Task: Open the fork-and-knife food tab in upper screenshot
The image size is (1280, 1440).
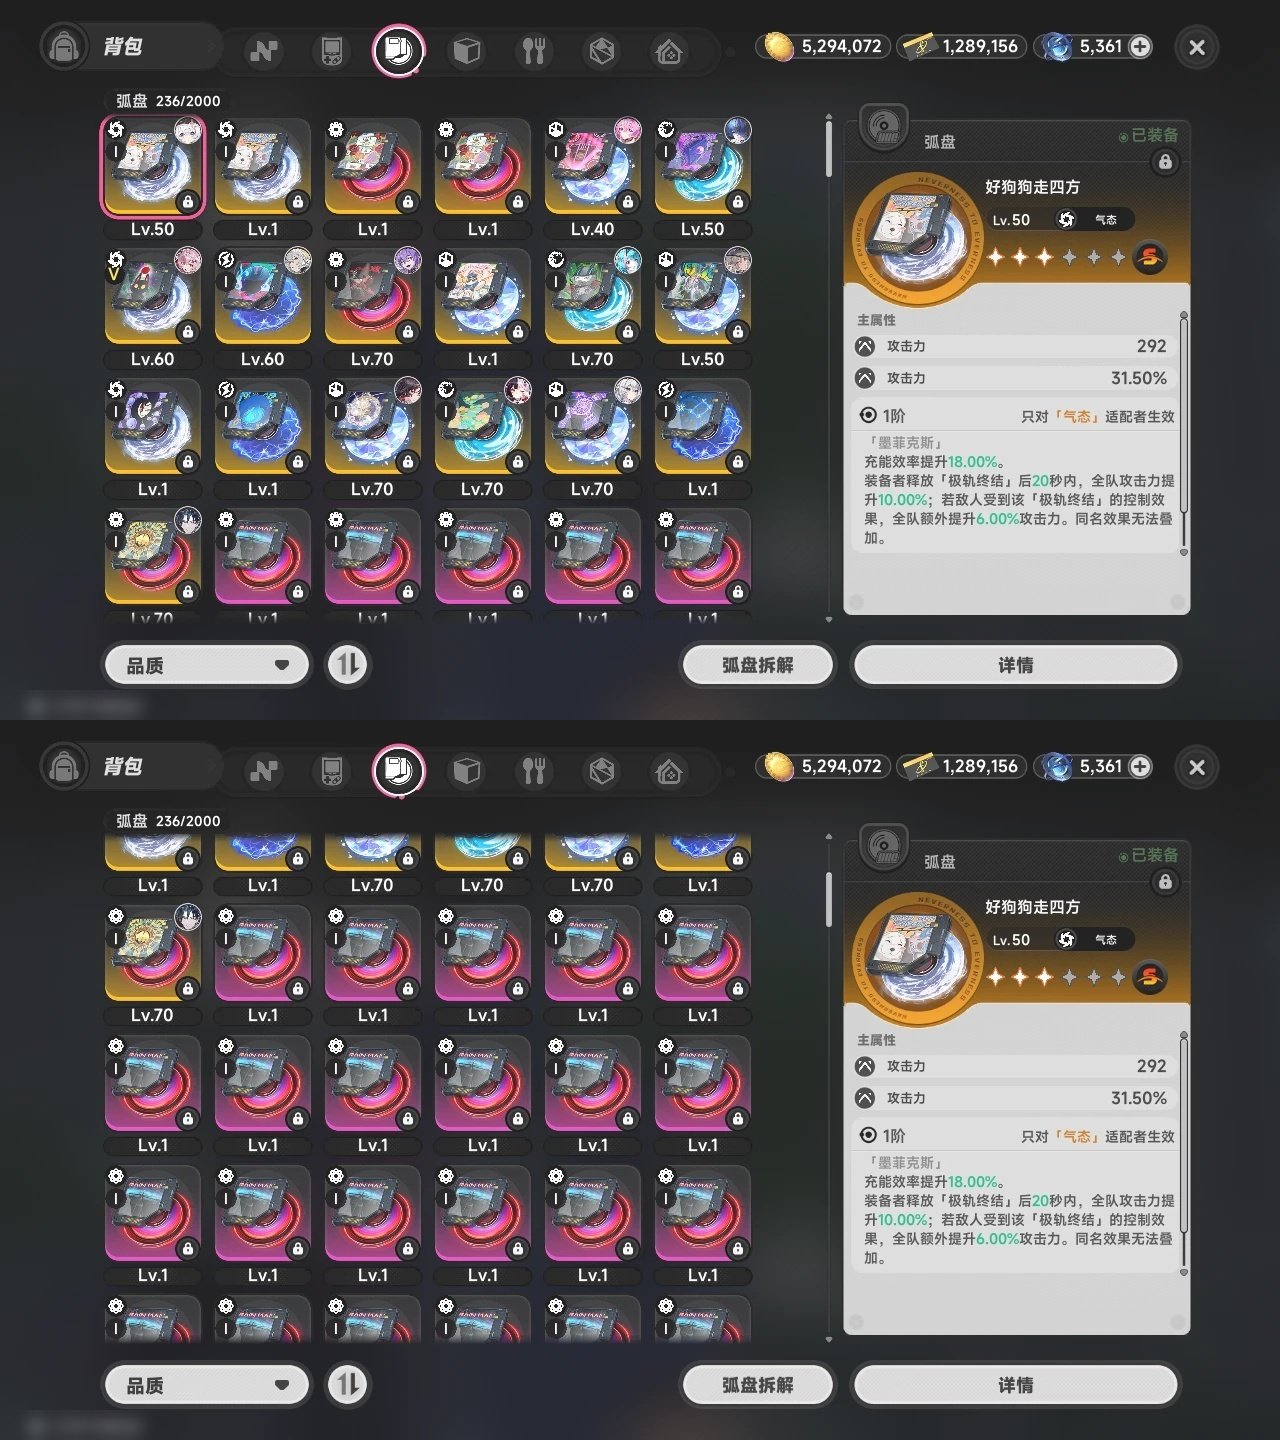Action: pos(534,51)
